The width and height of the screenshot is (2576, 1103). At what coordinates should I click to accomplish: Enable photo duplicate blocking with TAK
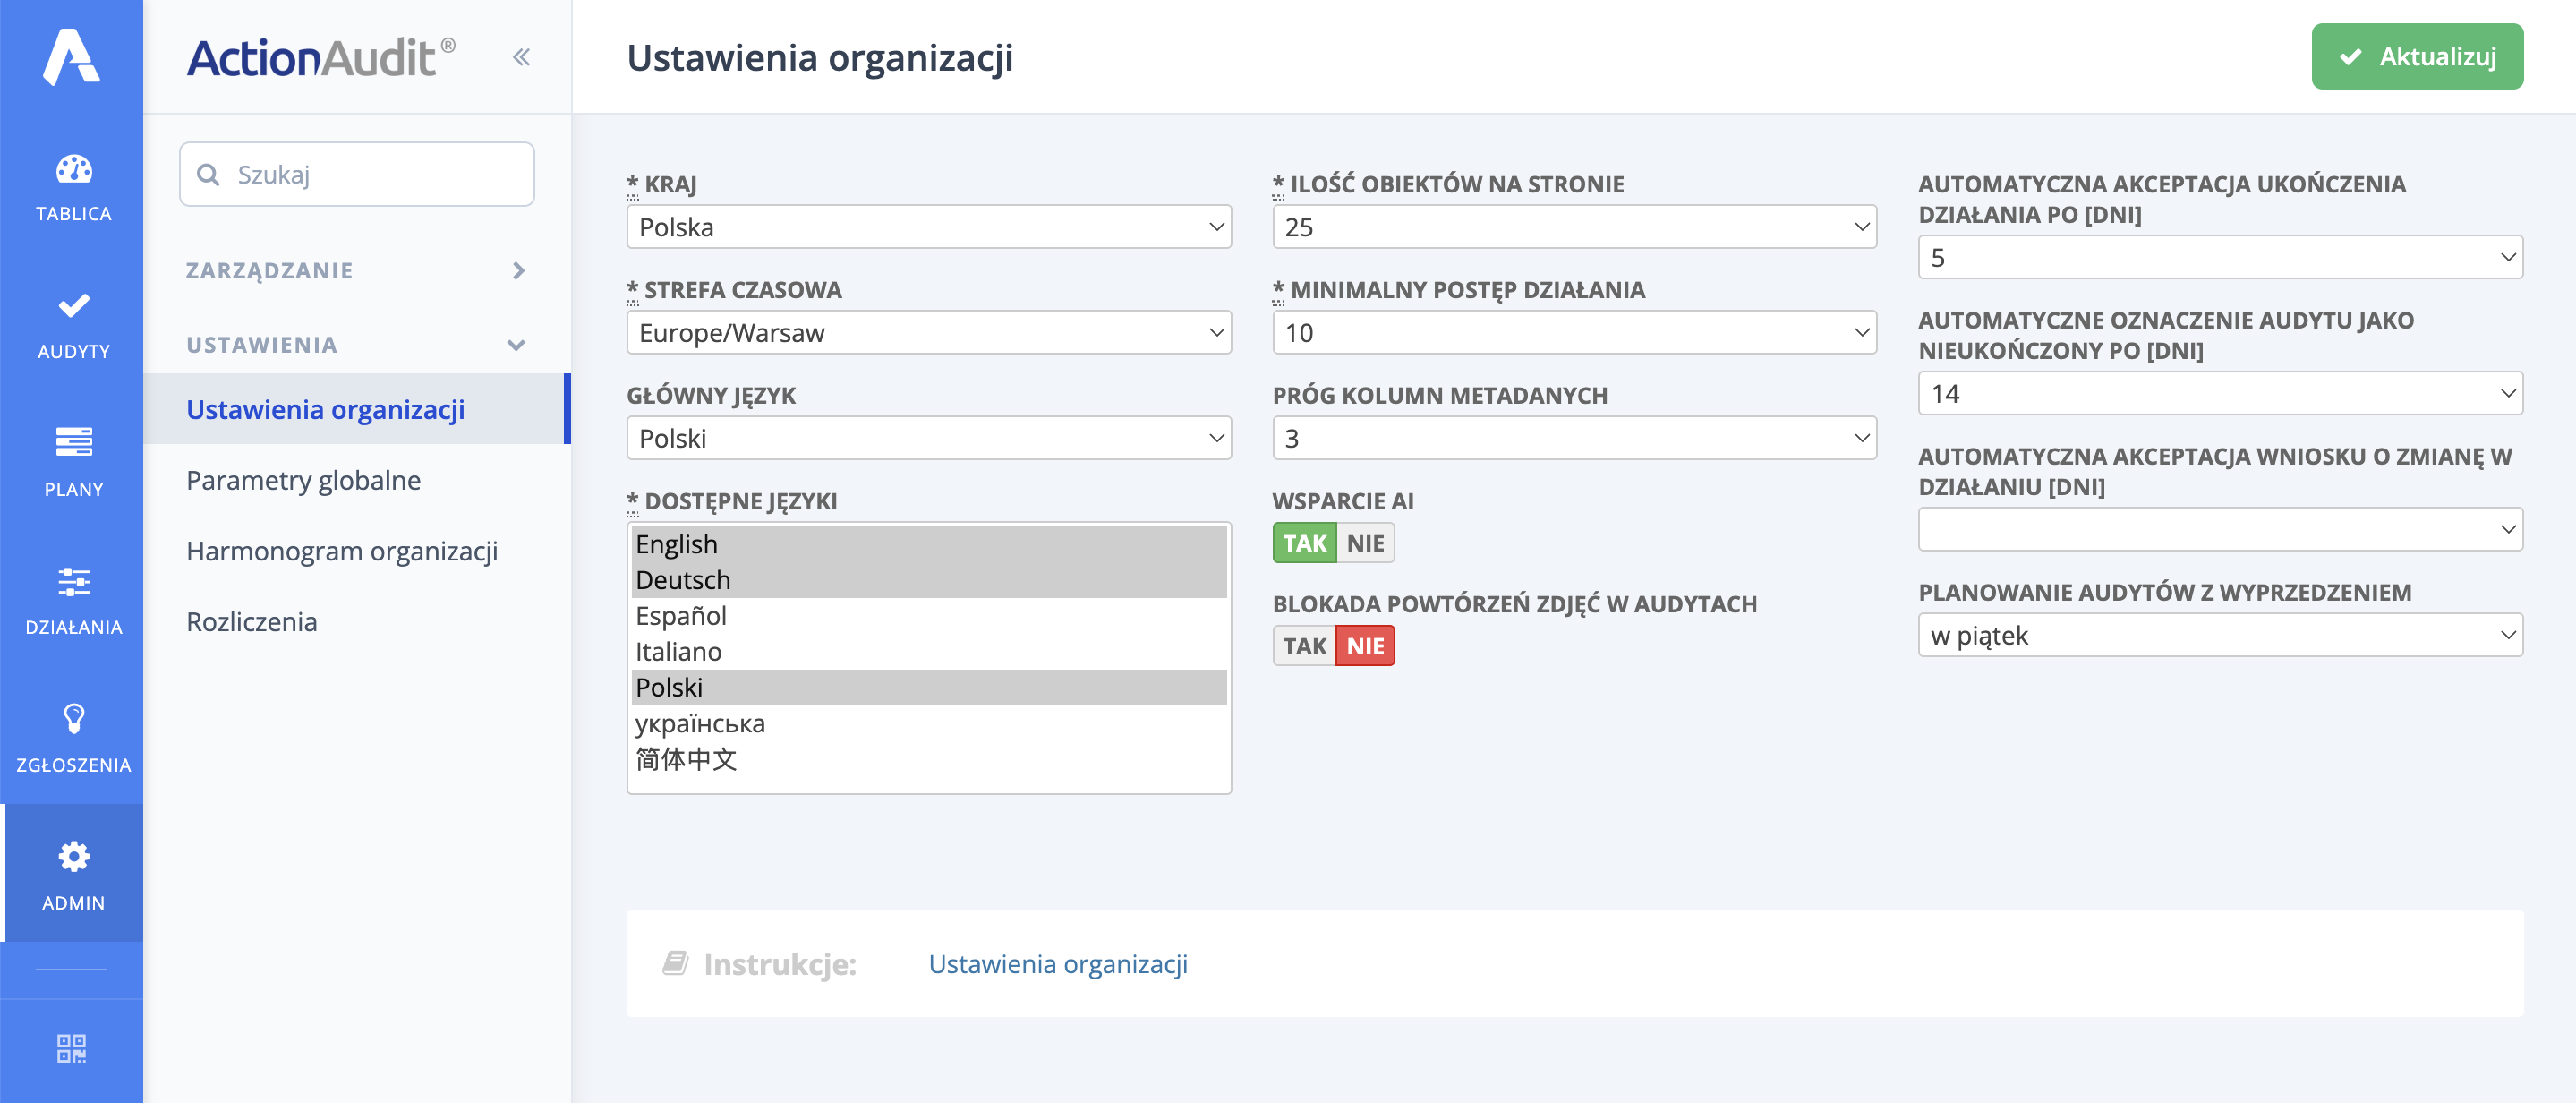(1303, 646)
